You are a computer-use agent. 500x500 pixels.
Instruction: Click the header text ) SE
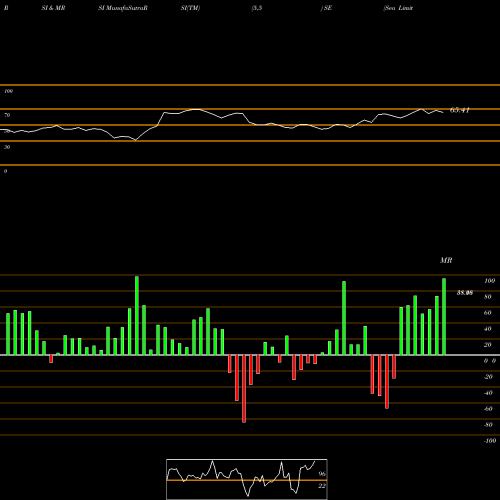[x=326, y=8]
